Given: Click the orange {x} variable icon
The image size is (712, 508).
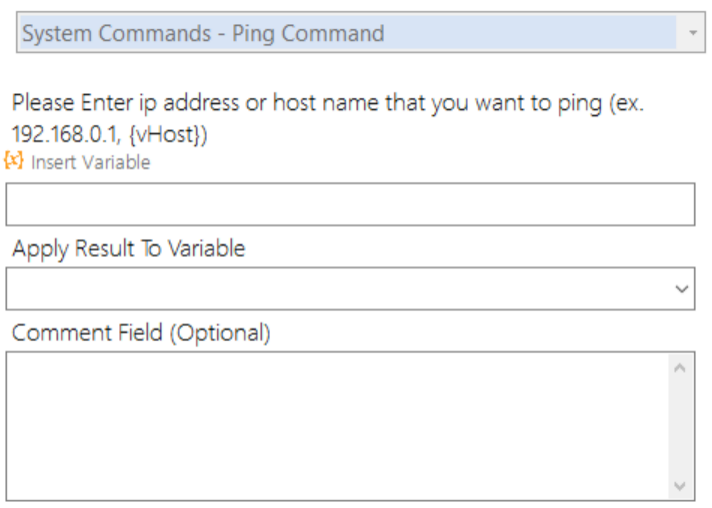Looking at the screenshot, I should click(x=14, y=161).
